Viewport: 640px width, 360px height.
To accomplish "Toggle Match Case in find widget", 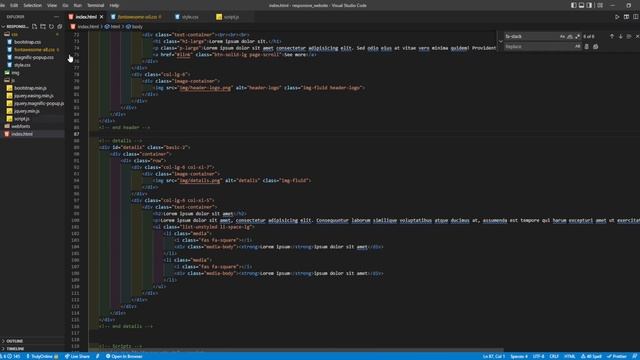I will pyautogui.click(x=562, y=36).
